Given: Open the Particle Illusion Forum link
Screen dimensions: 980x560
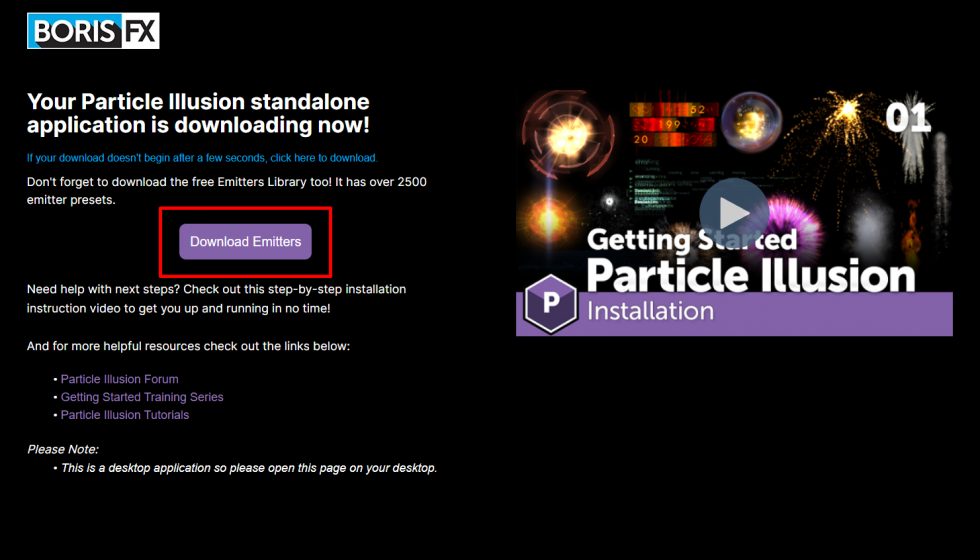Looking at the screenshot, I should [119, 379].
